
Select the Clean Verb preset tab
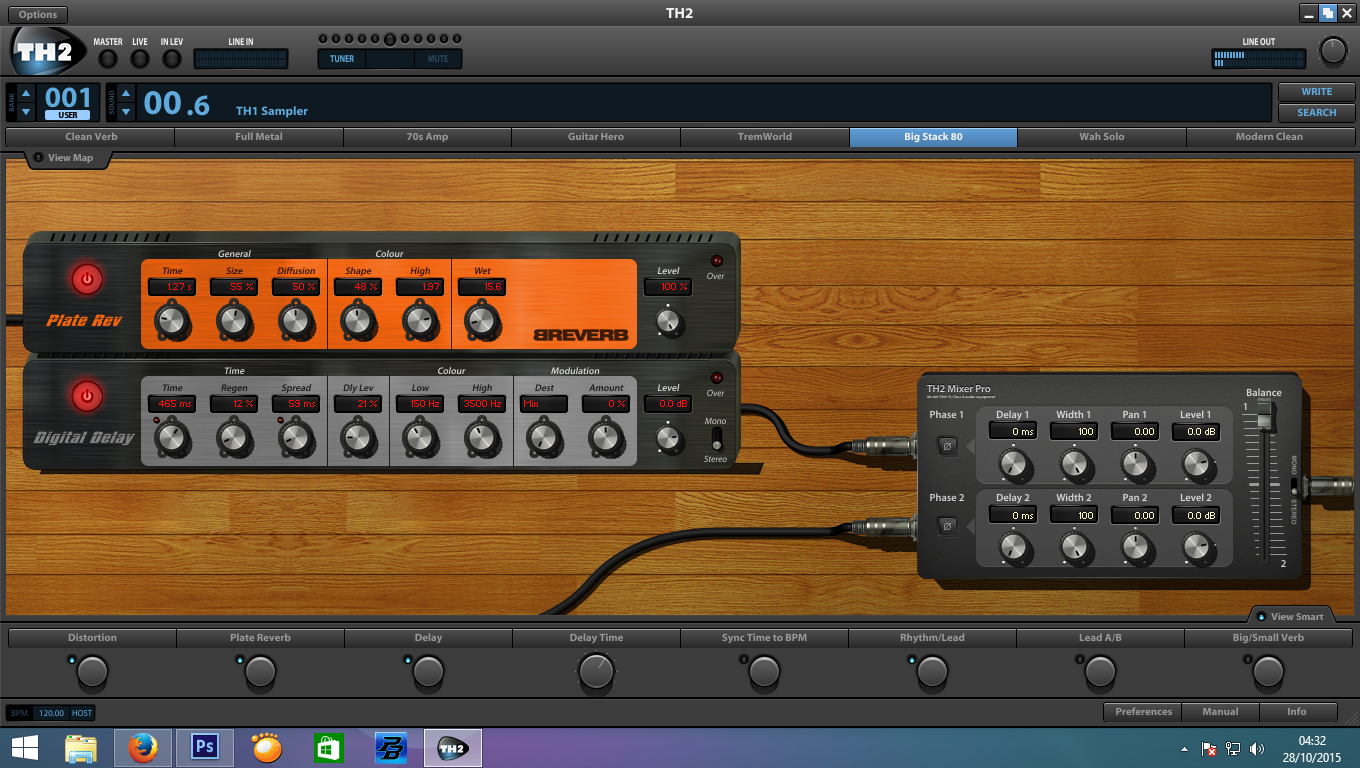pyautogui.click(x=91, y=137)
